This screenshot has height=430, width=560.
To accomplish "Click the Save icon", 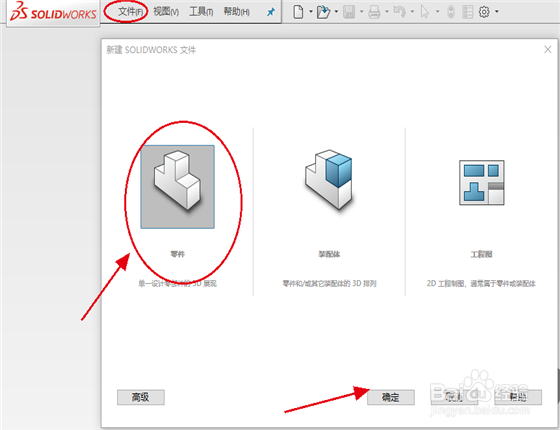I will point(349,12).
